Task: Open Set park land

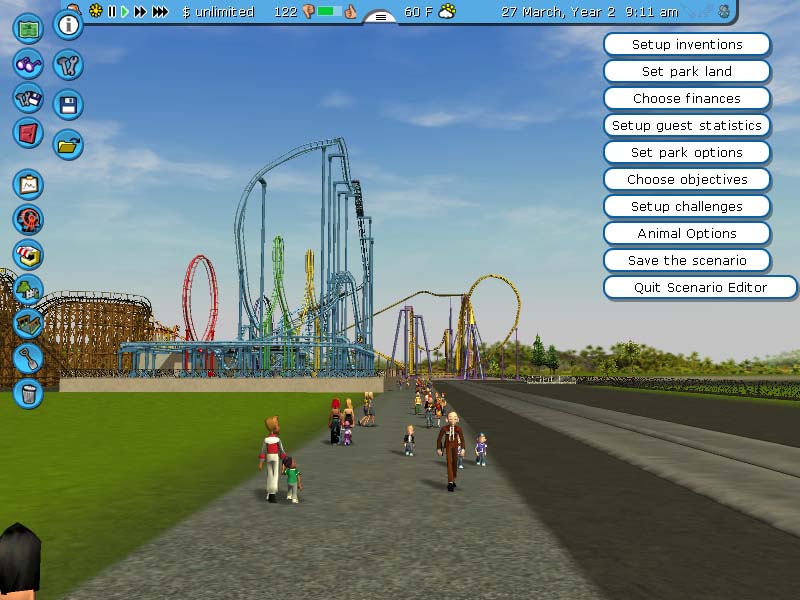Action: pos(687,71)
